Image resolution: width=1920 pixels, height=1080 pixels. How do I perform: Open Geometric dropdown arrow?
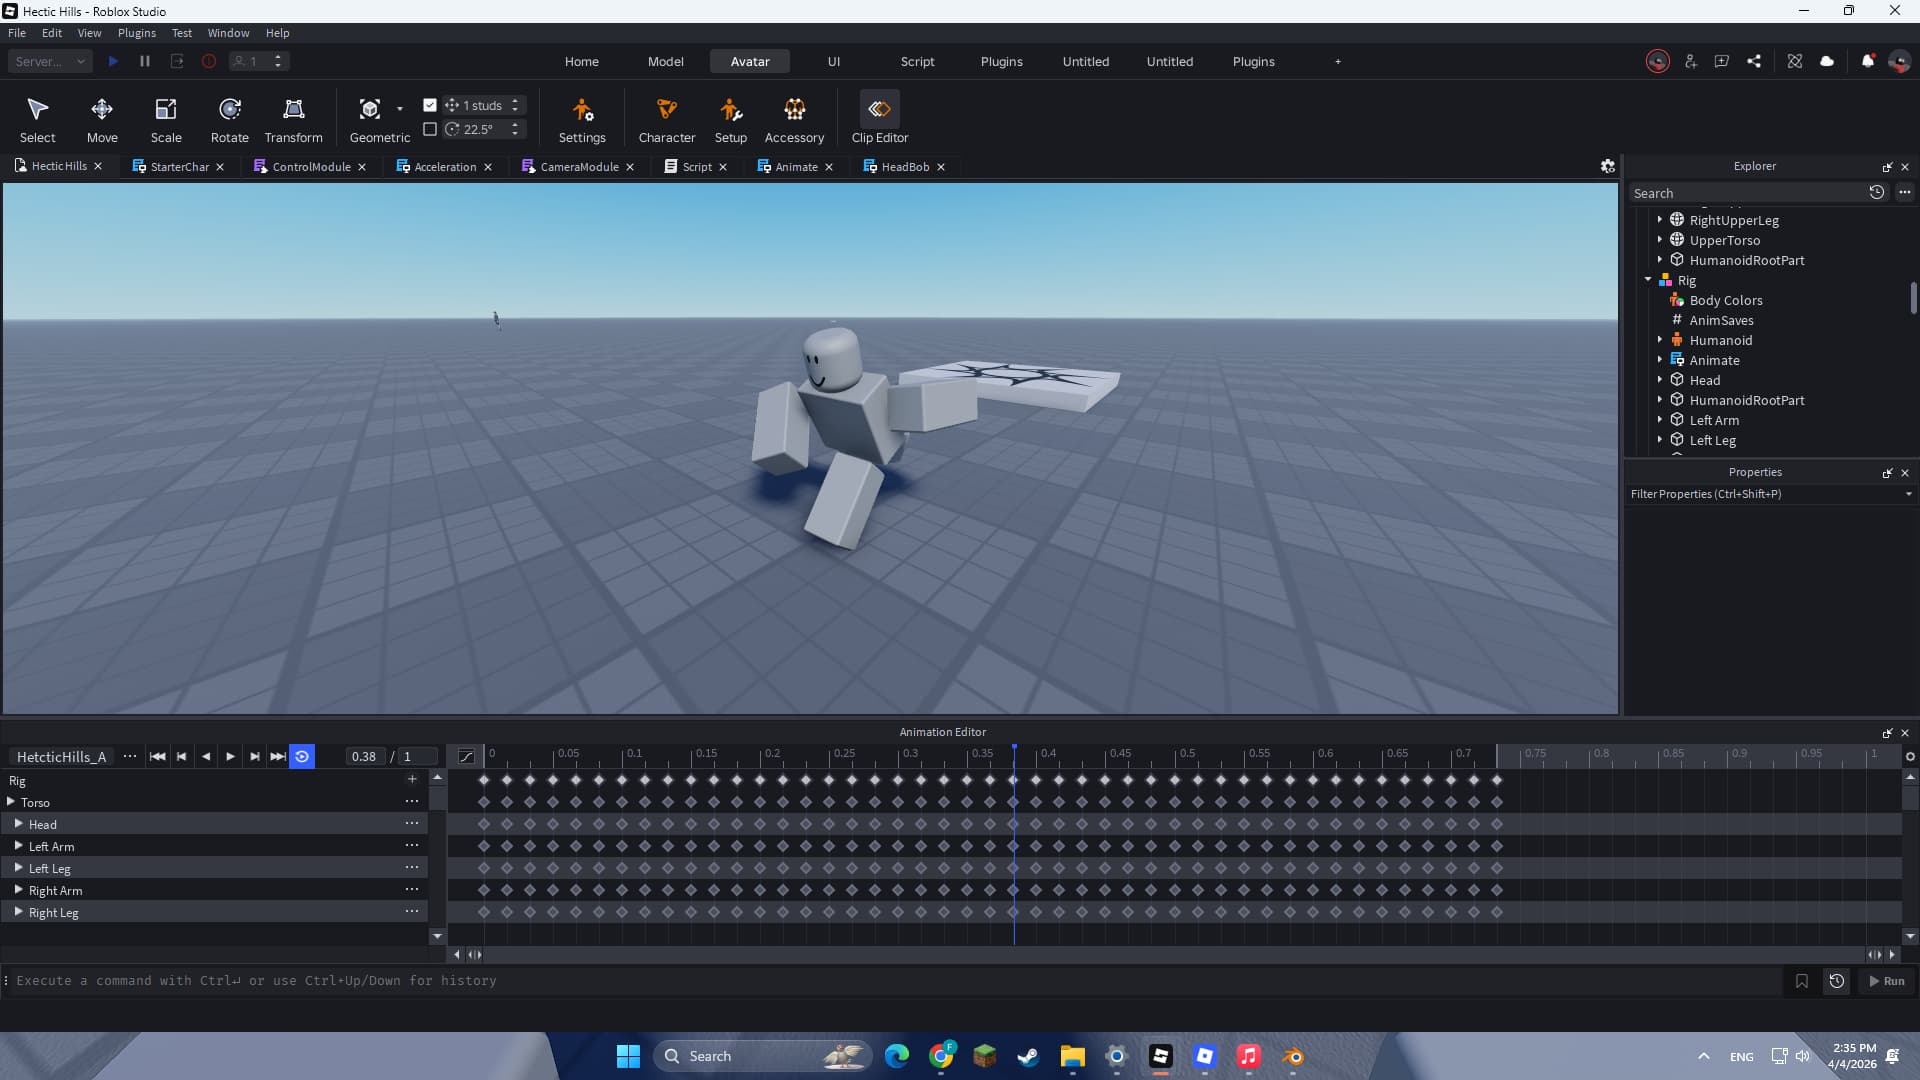tap(400, 108)
